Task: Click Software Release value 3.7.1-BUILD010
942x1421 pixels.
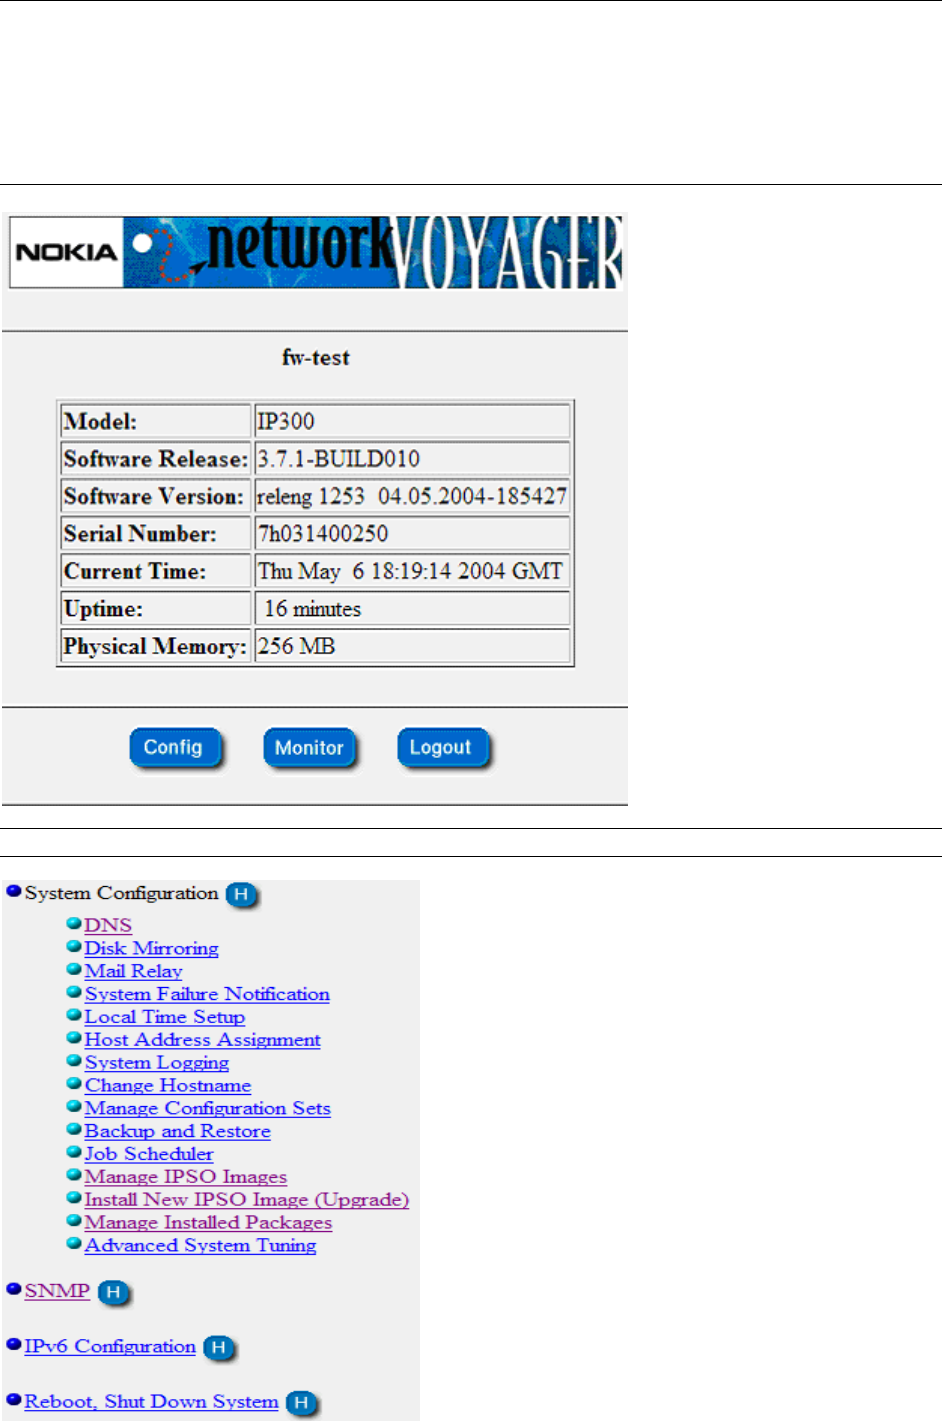Action: [338, 459]
